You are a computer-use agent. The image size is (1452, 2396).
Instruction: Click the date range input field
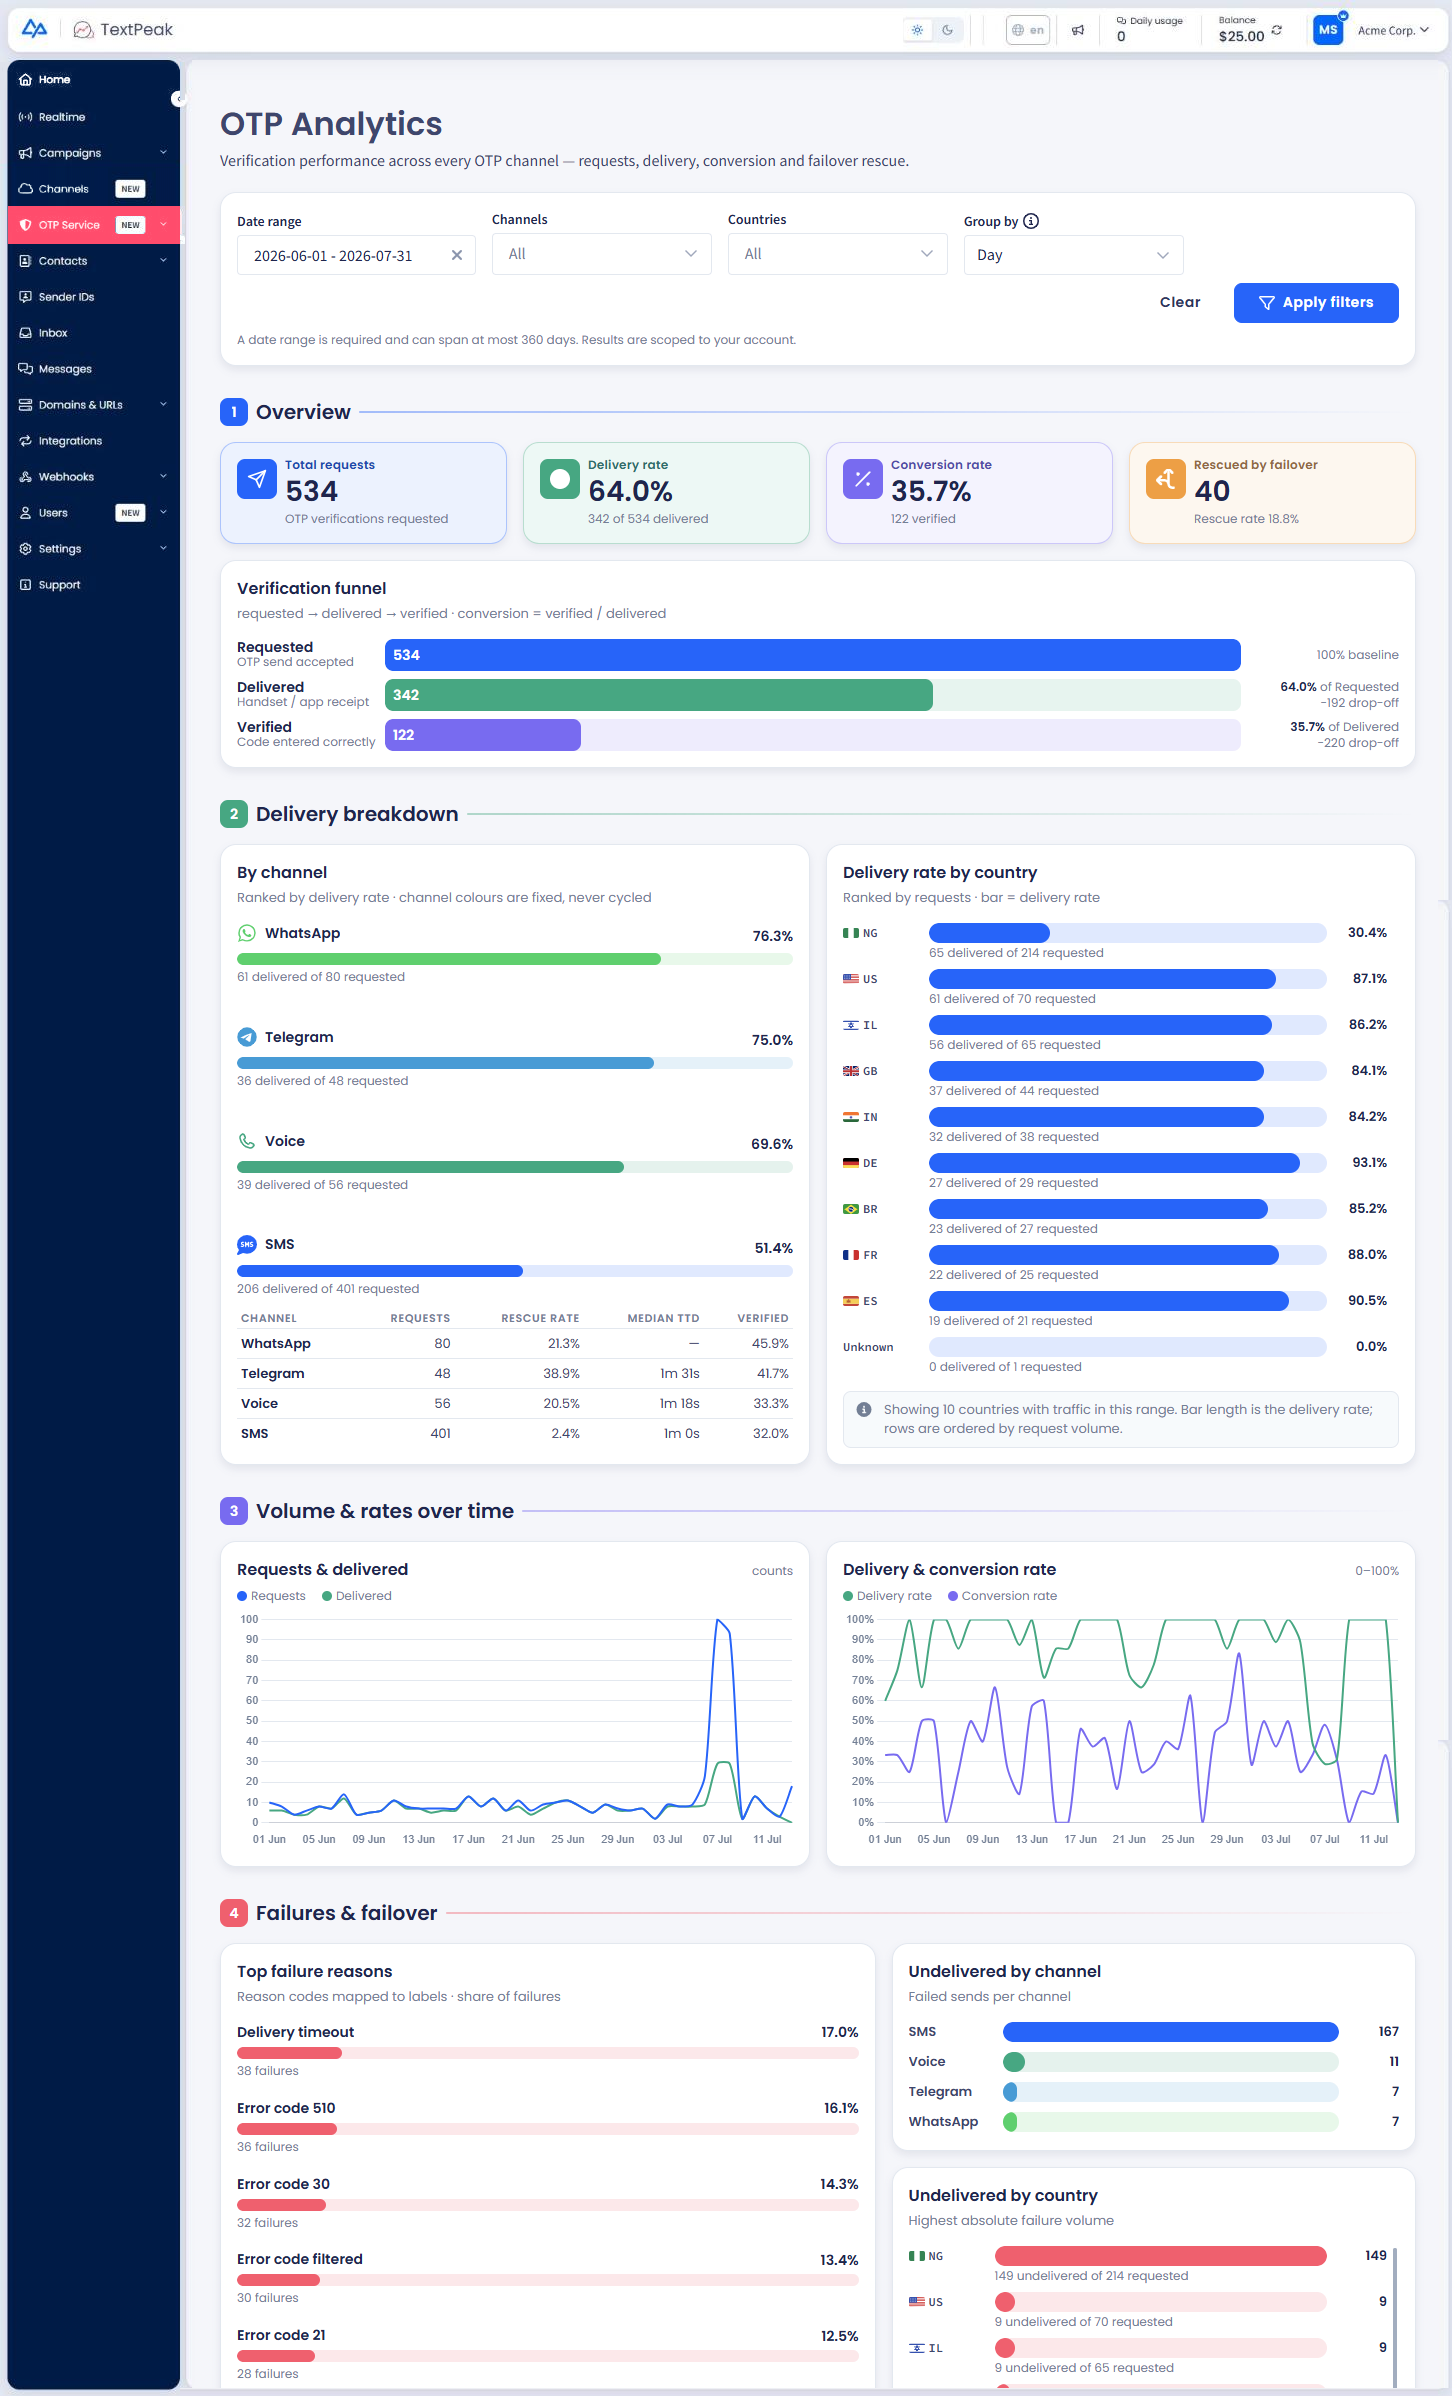pos(356,256)
